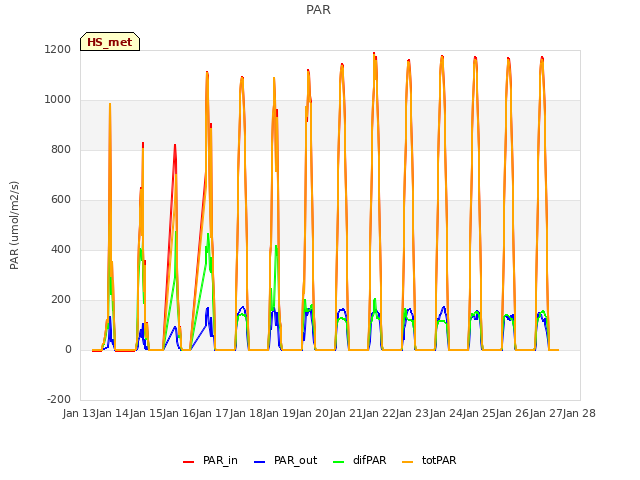640x480 pixels.
Task: Toggle the totPAR legend entry
Action: coord(429,460)
